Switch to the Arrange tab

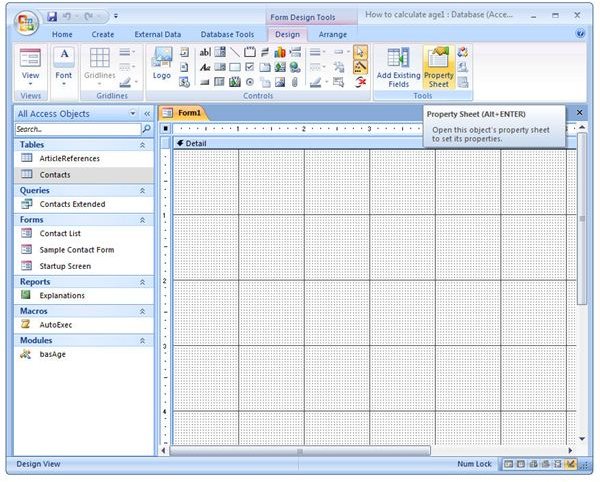coord(333,34)
